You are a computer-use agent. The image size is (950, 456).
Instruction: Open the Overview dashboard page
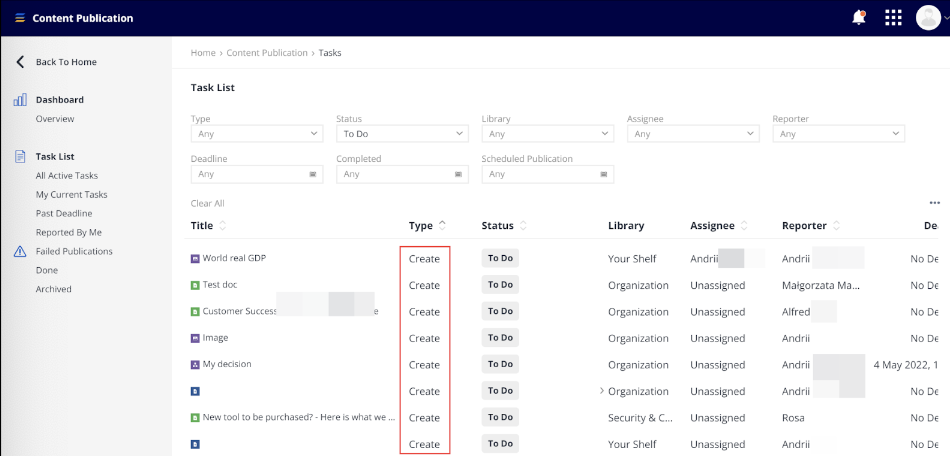(55, 119)
